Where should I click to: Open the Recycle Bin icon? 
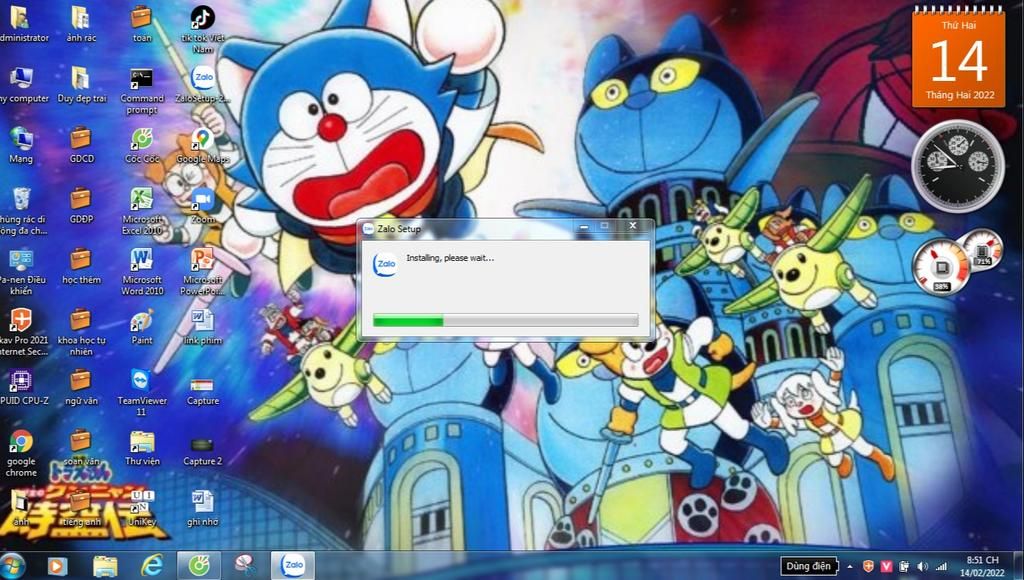click(x=22, y=210)
